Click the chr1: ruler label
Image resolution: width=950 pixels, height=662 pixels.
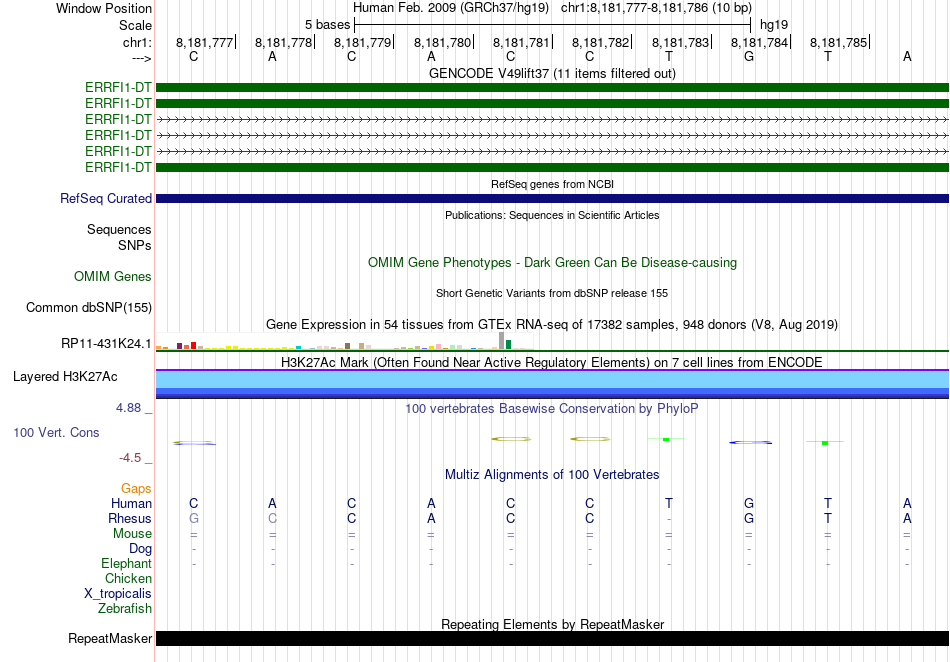[137, 42]
